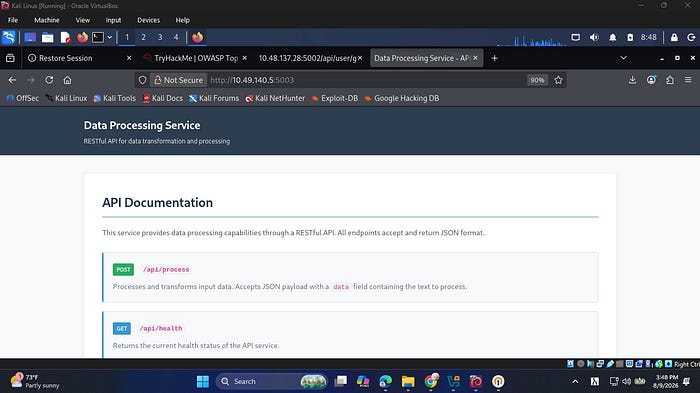Open the VirtualBox Input menu
Viewport: 700px width, 393px height.
(113, 20)
